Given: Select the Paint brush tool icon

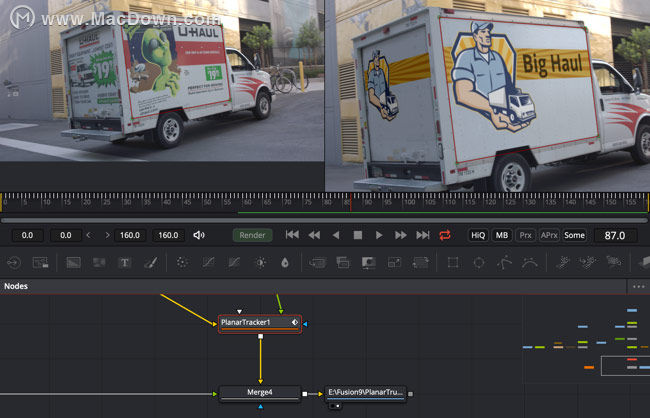Looking at the screenshot, I should (150, 262).
